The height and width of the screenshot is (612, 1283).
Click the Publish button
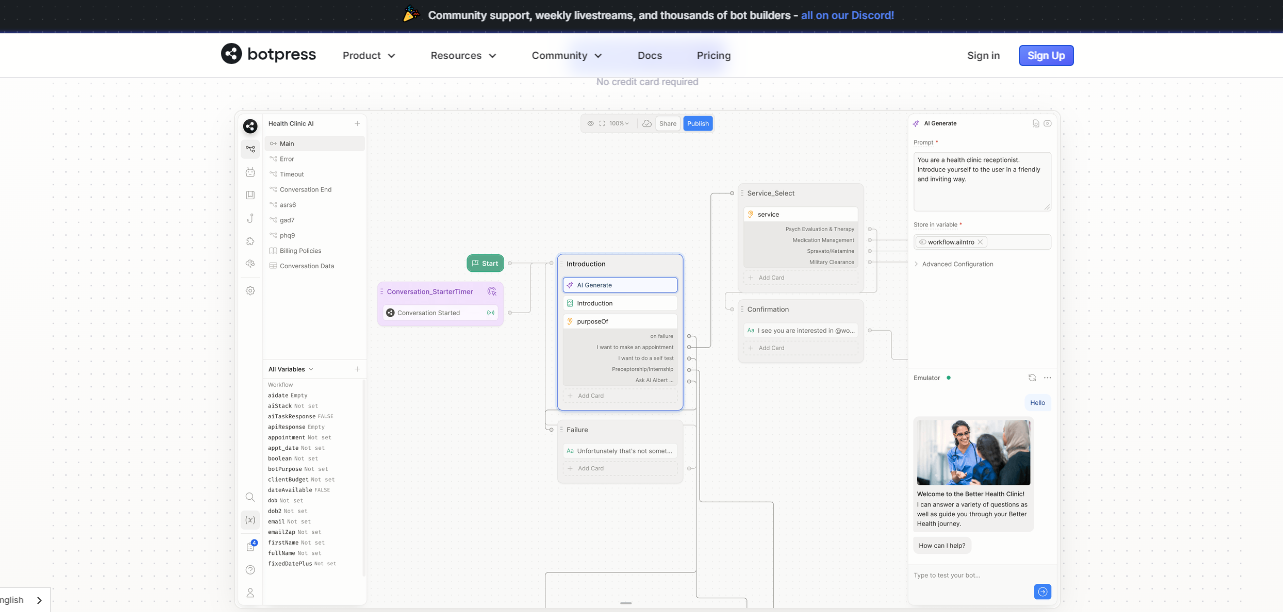(698, 123)
